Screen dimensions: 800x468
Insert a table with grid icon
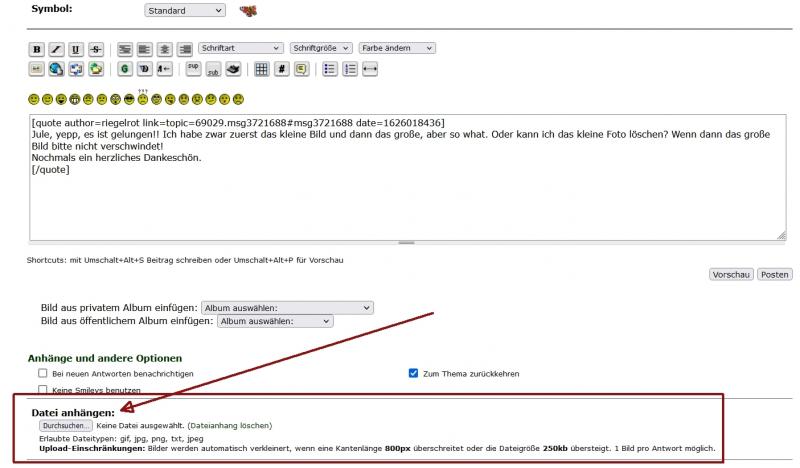(260, 70)
